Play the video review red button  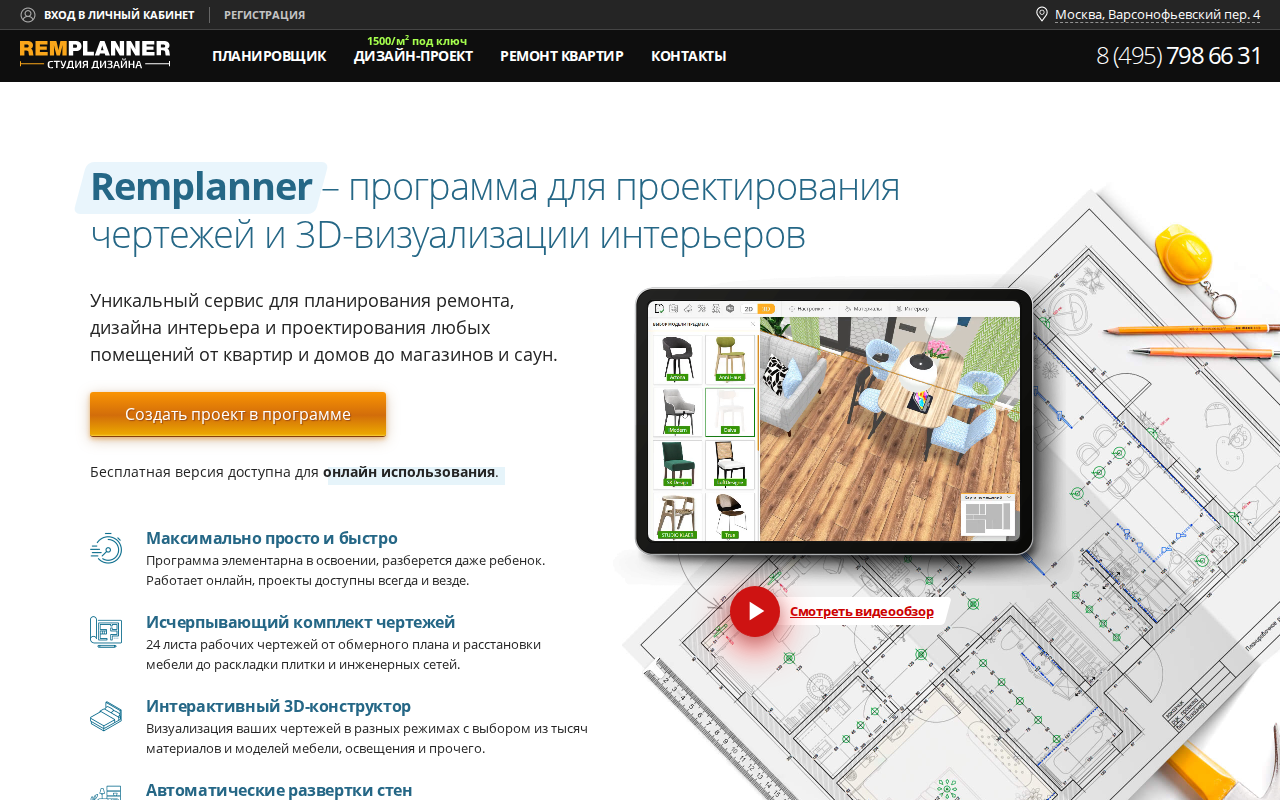(755, 611)
